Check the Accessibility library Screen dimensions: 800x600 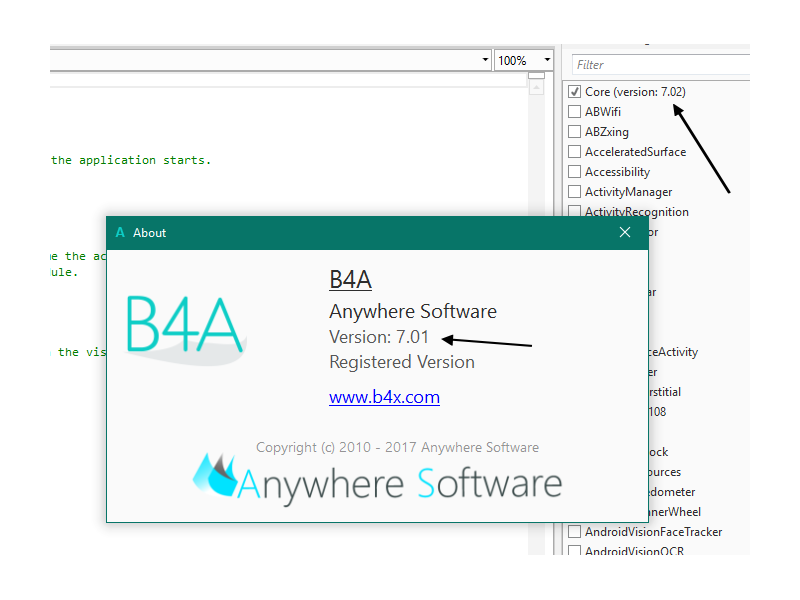tap(574, 172)
